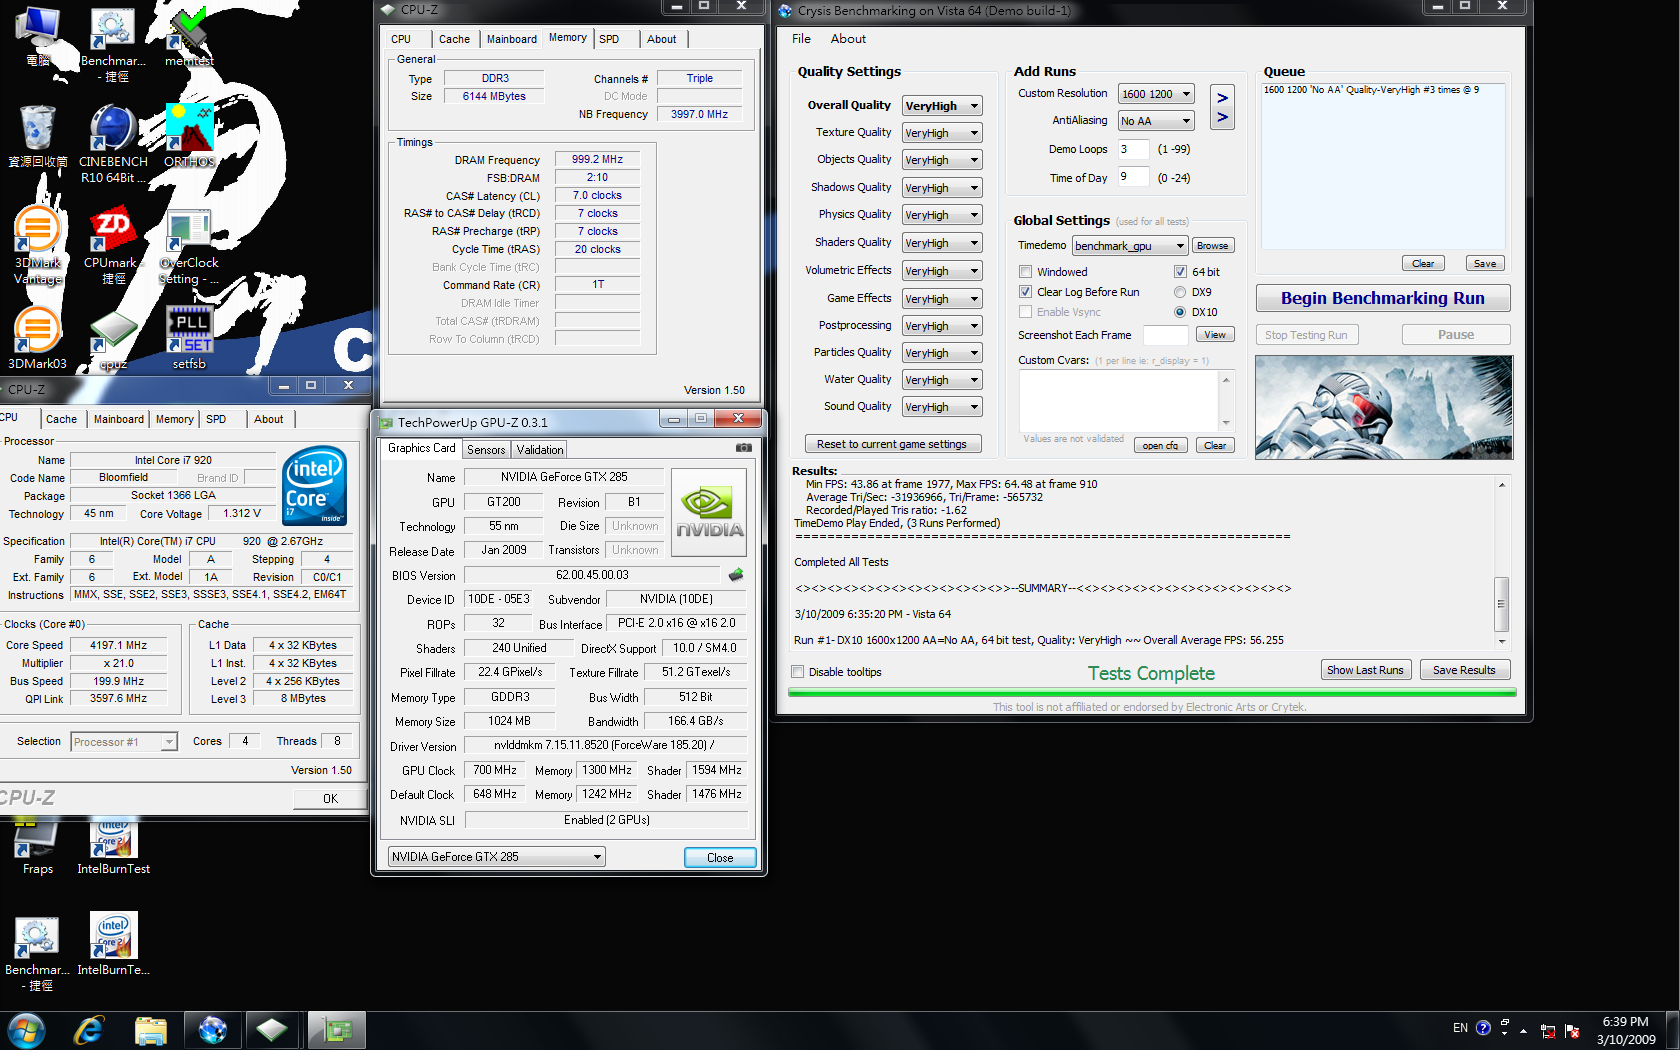Open the About menu in Crysis tool
Viewport: 1680px width, 1050px height.
pos(848,39)
